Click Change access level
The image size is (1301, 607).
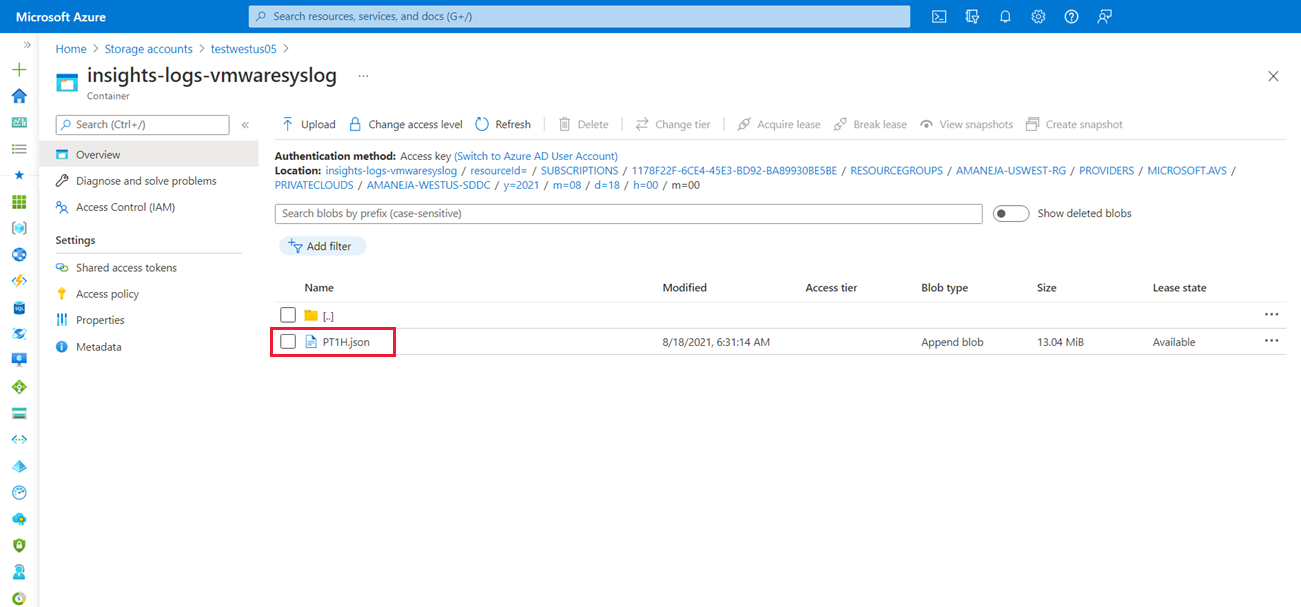pyautogui.click(x=405, y=125)
